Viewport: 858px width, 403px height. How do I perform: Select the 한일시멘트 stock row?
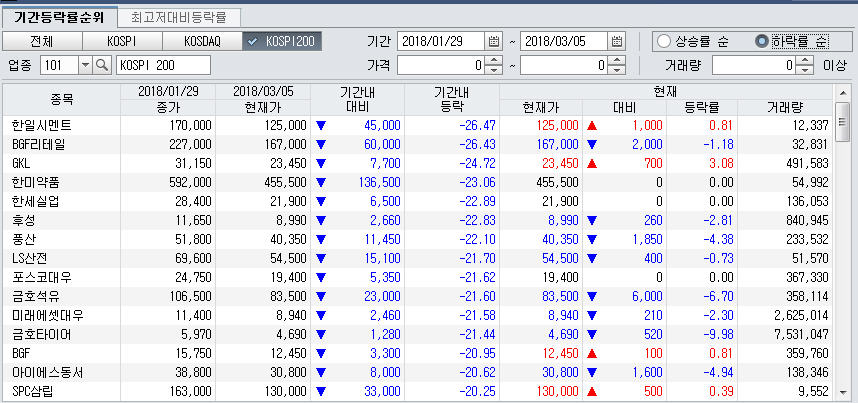418,125
